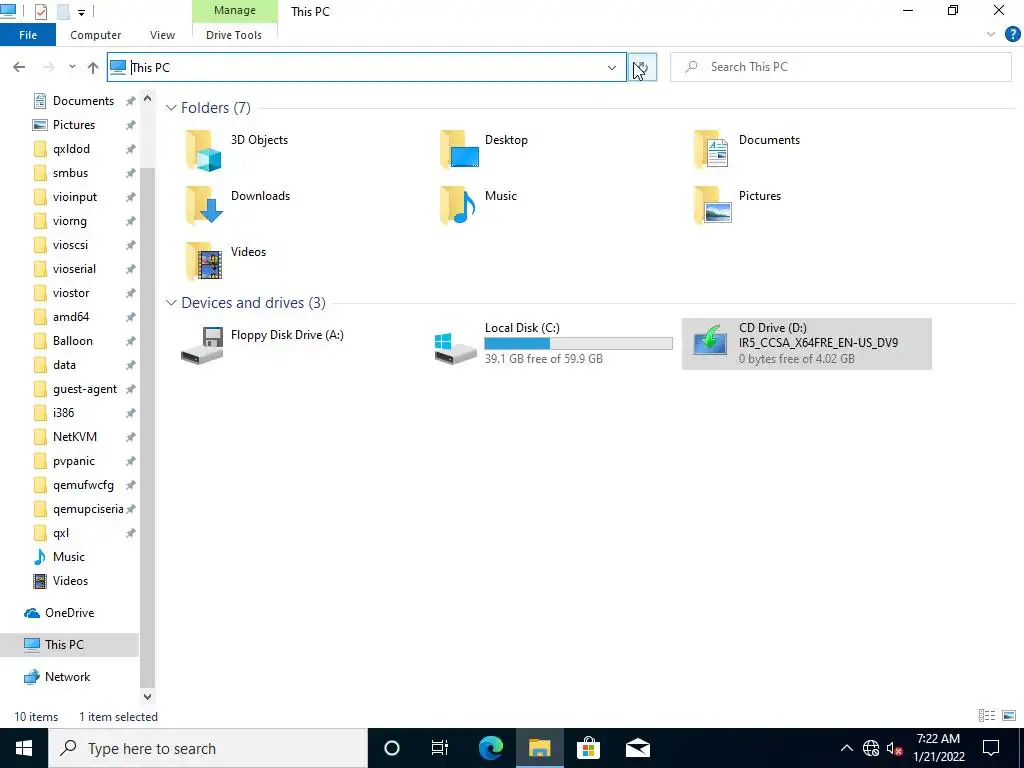Click the This PC address bar field
The image size is (1024, 768).
click(366, 67)
